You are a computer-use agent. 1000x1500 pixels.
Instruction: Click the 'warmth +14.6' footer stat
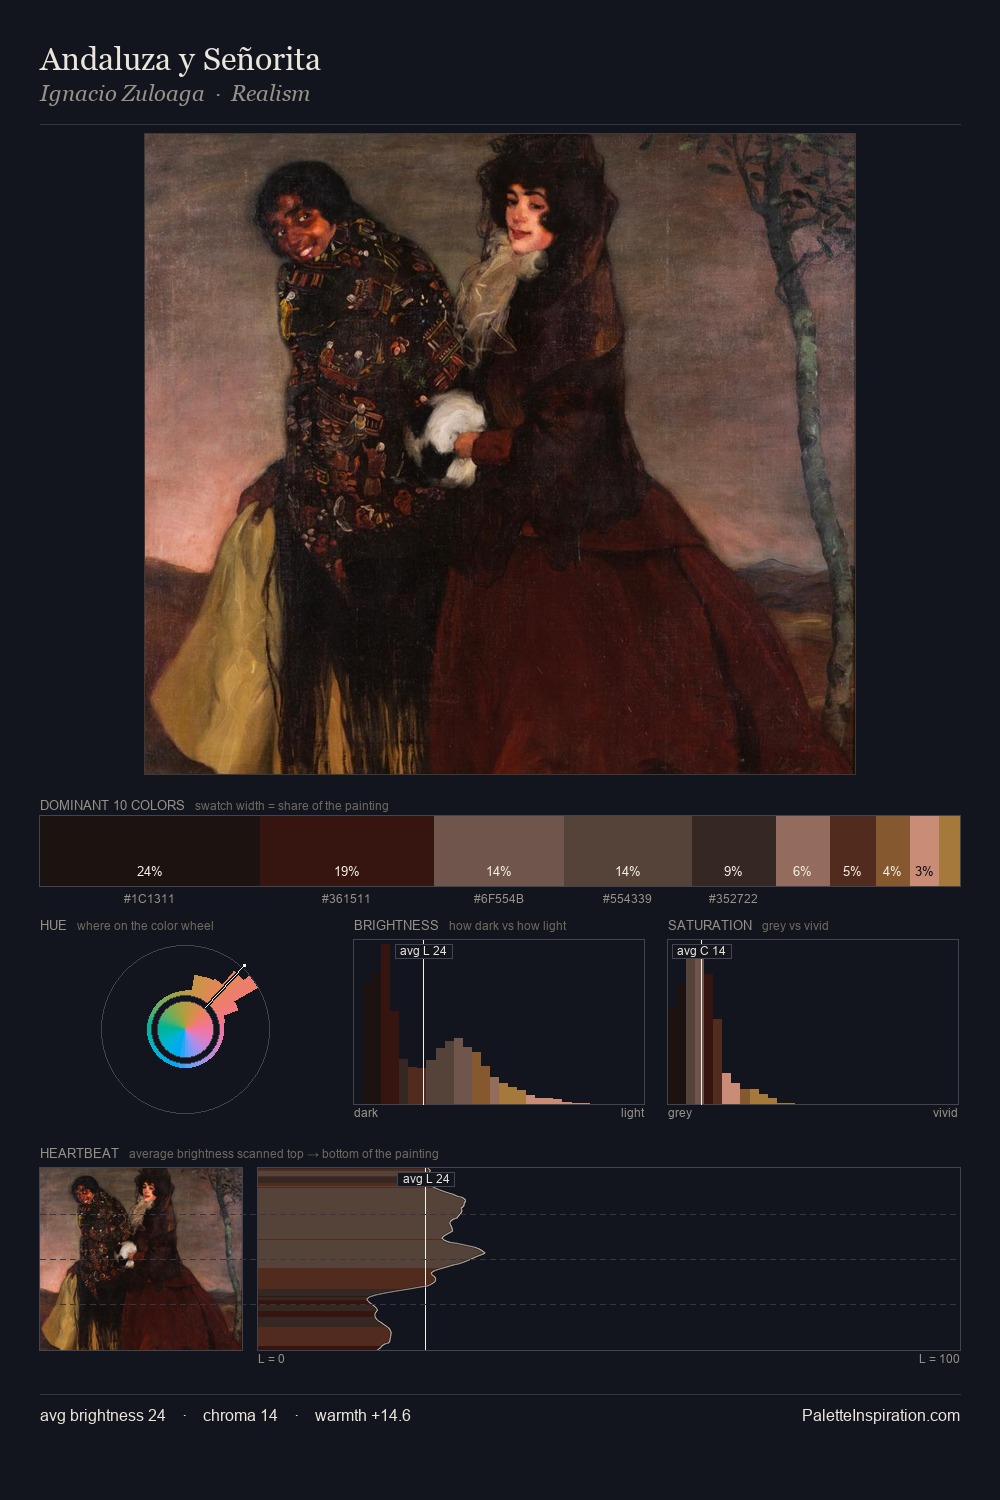pyautogui.click(x=363, y=1415)
